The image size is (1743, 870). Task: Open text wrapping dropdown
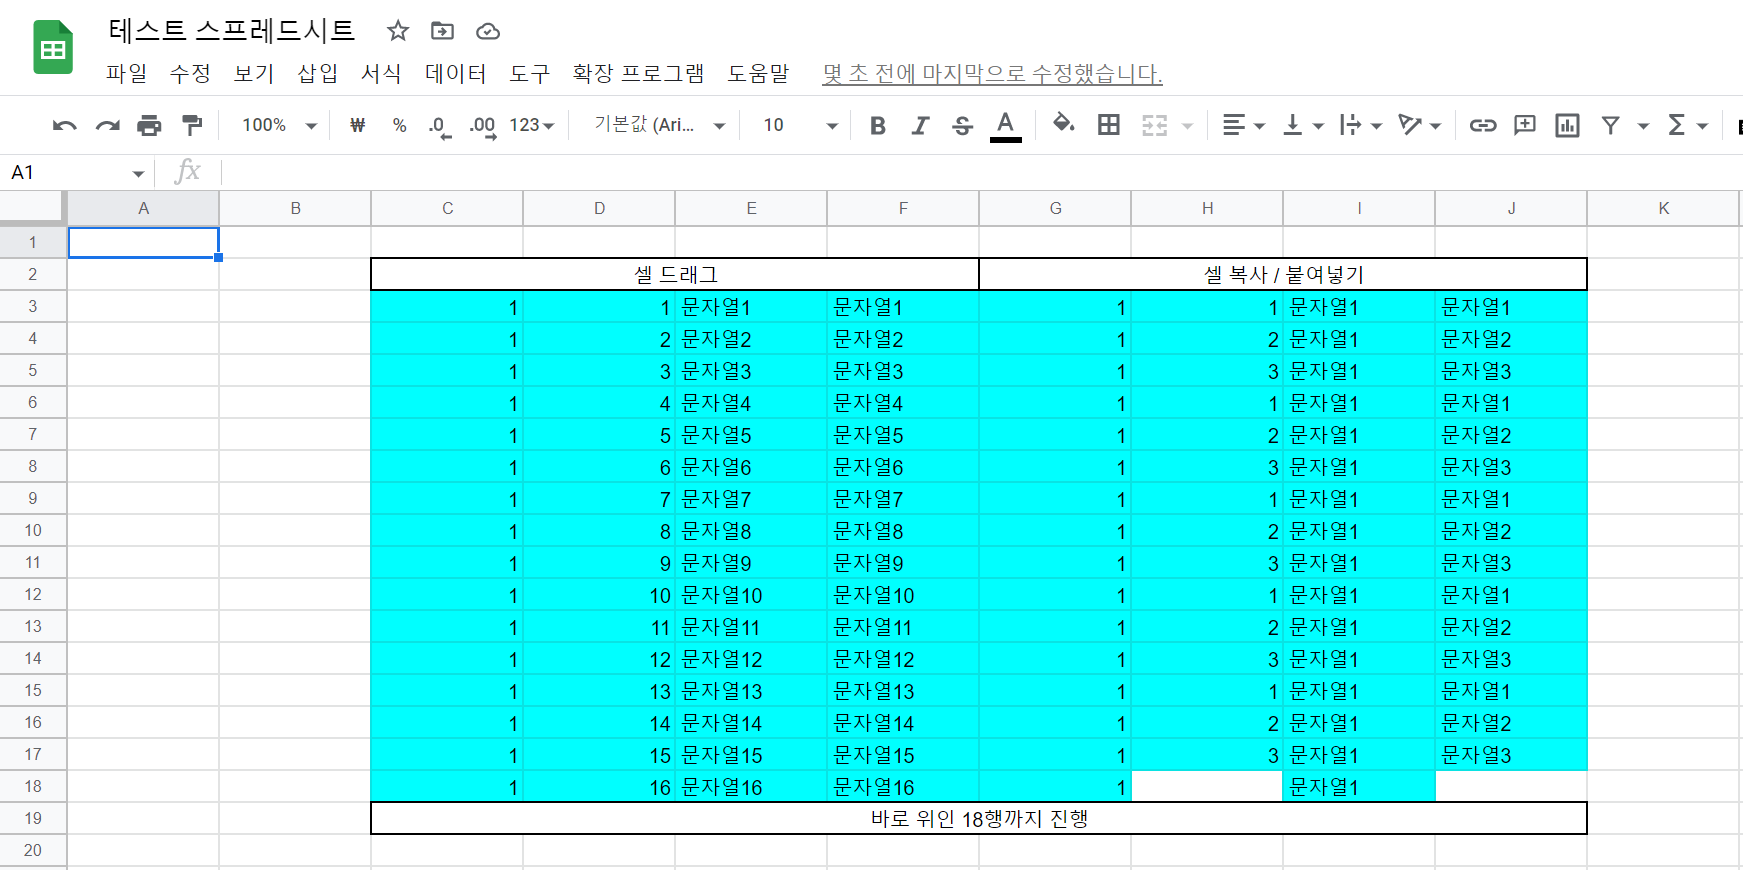[1361, 125]
